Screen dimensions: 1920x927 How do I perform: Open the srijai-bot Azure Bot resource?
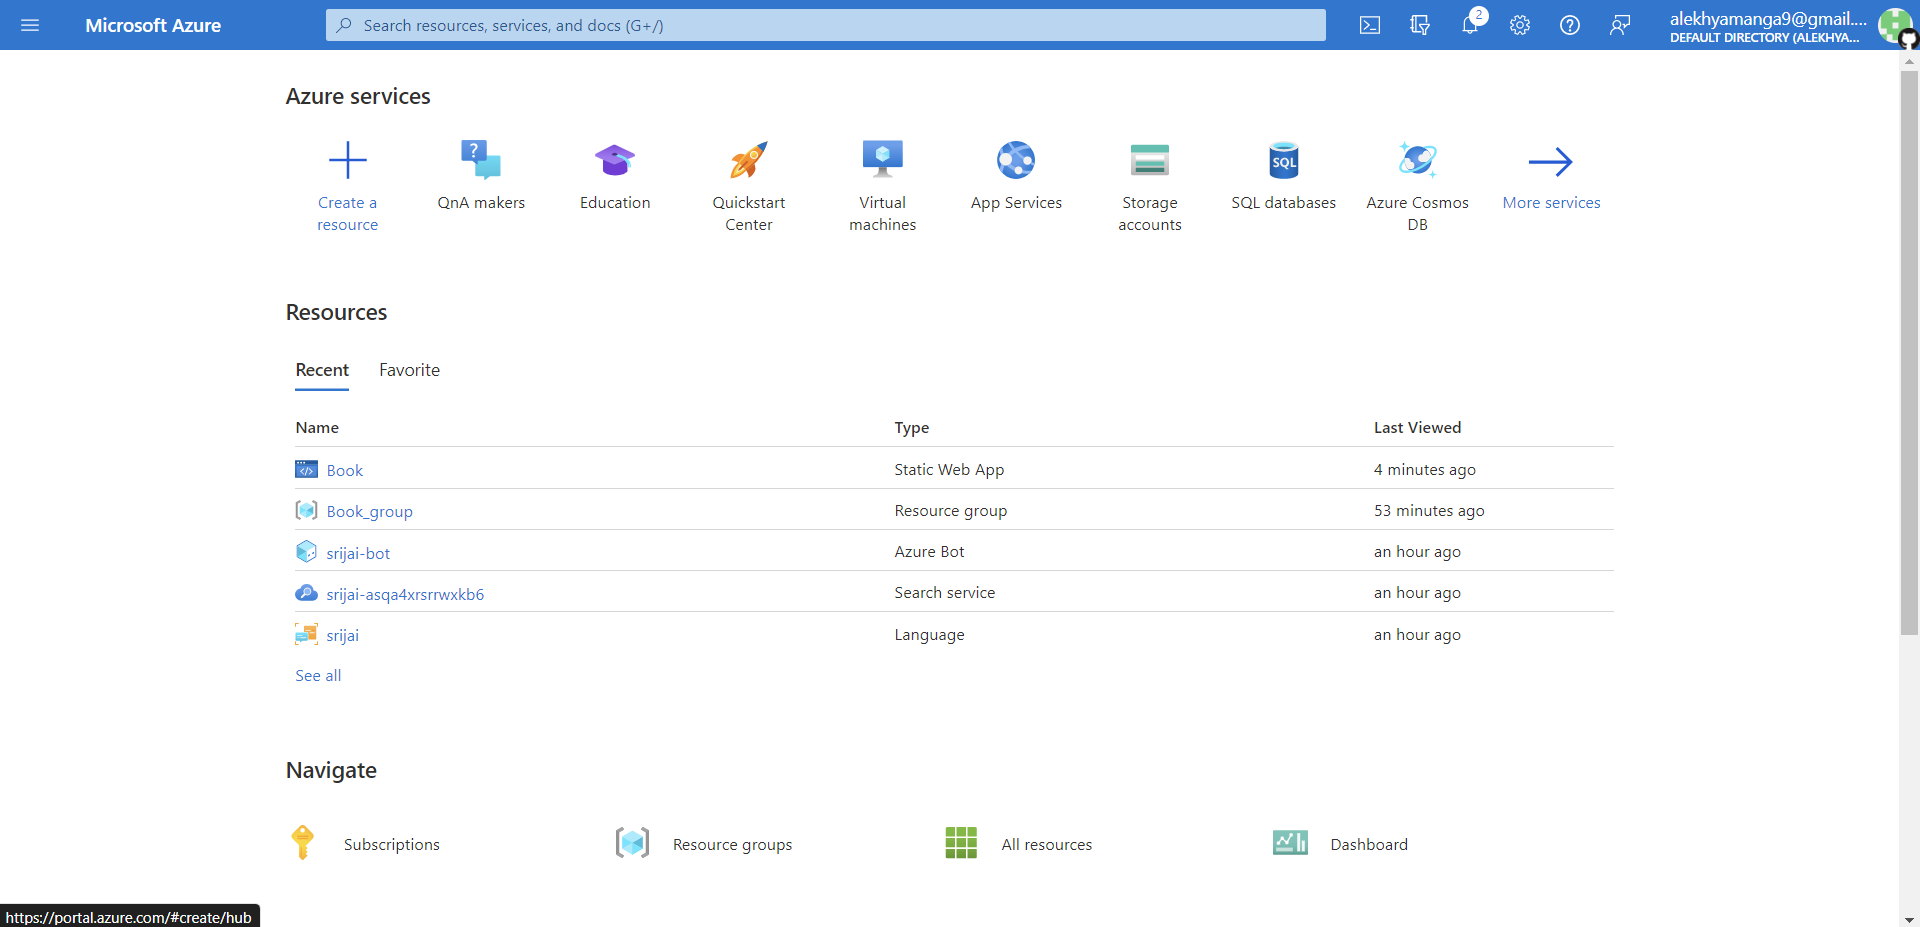[x=359, y=552]
